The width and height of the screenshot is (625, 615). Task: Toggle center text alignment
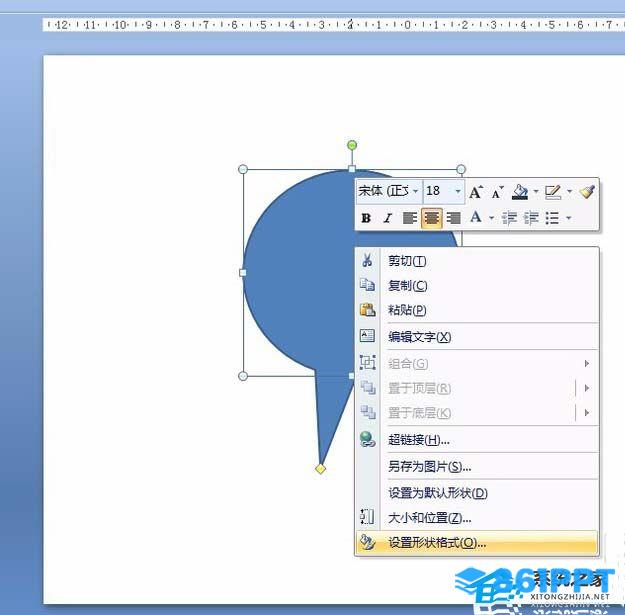pyautogui.click(x=432, y=218)
